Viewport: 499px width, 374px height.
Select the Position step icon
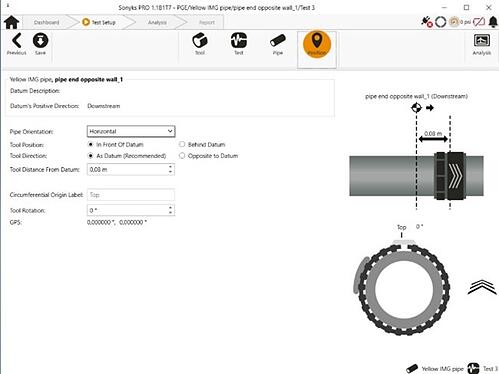[x=317, y=44]
